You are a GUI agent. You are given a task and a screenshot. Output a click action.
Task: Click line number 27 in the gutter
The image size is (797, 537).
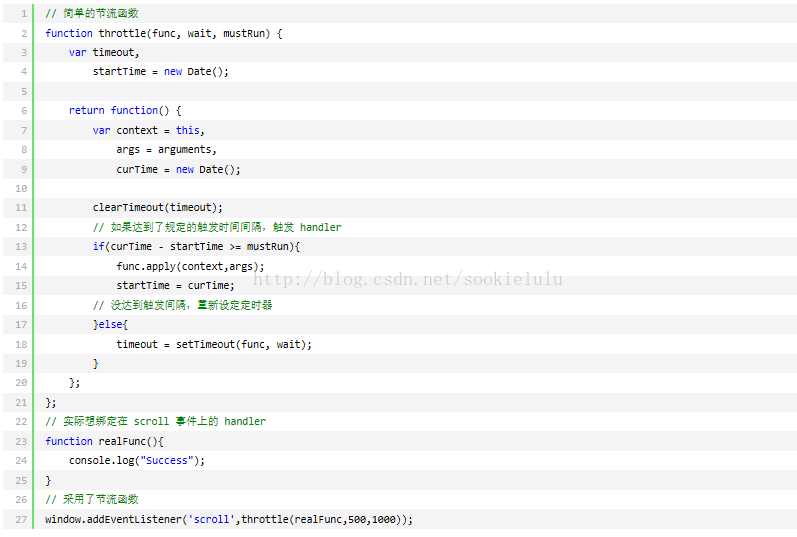pos(21,519)
